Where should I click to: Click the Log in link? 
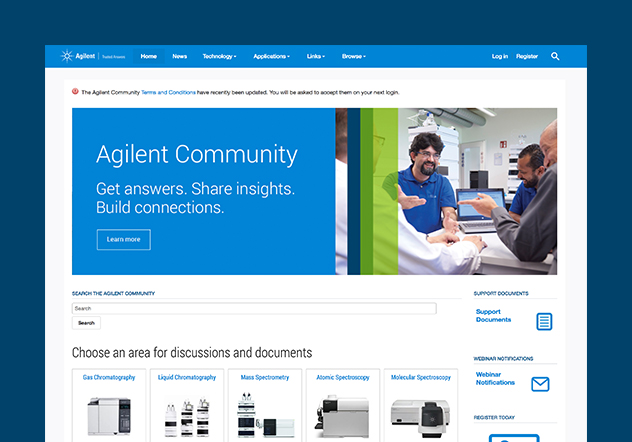500,56
